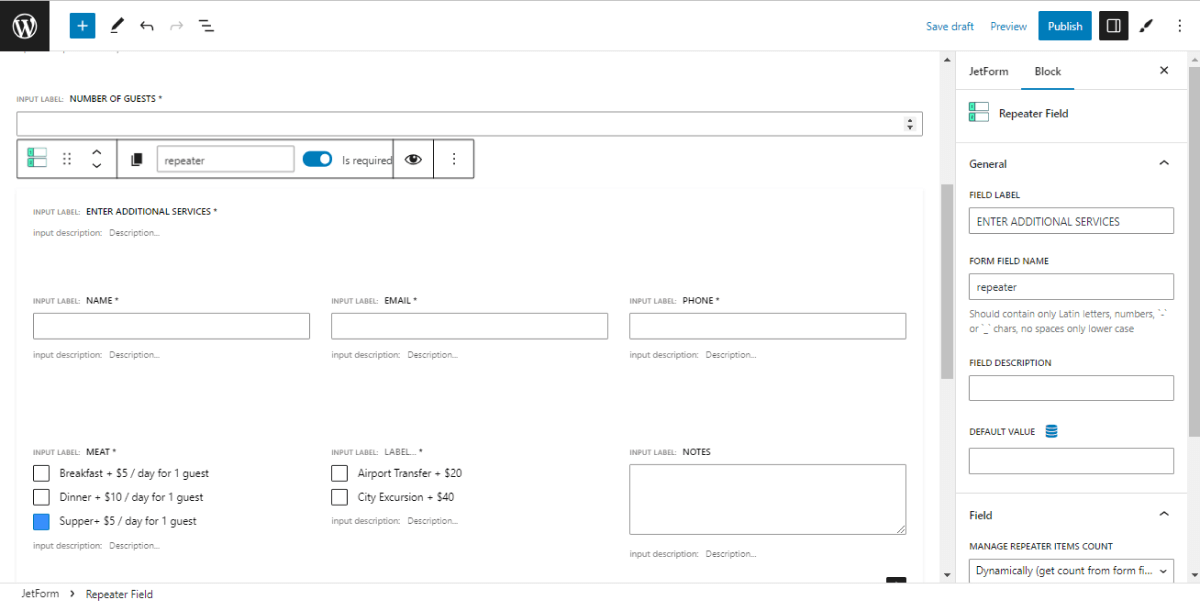Toggle the Is required switch off
This screenshot has height=602, width=1200.
tap(317, 158)
